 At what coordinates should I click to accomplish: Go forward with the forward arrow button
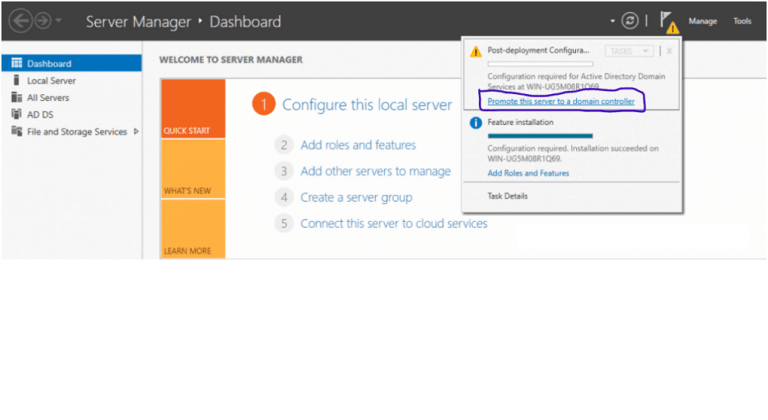(x=43, y=21)
